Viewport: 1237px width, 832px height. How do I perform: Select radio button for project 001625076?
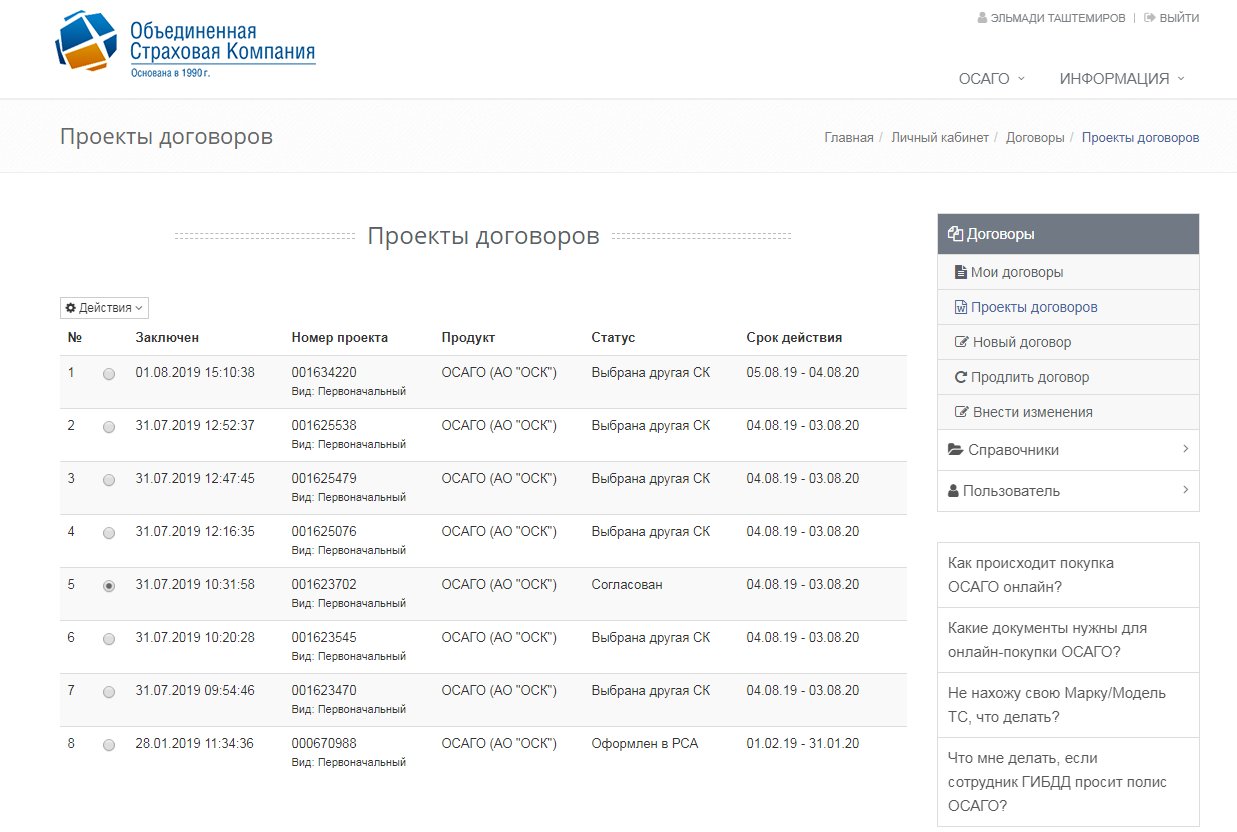coord(109,533)
